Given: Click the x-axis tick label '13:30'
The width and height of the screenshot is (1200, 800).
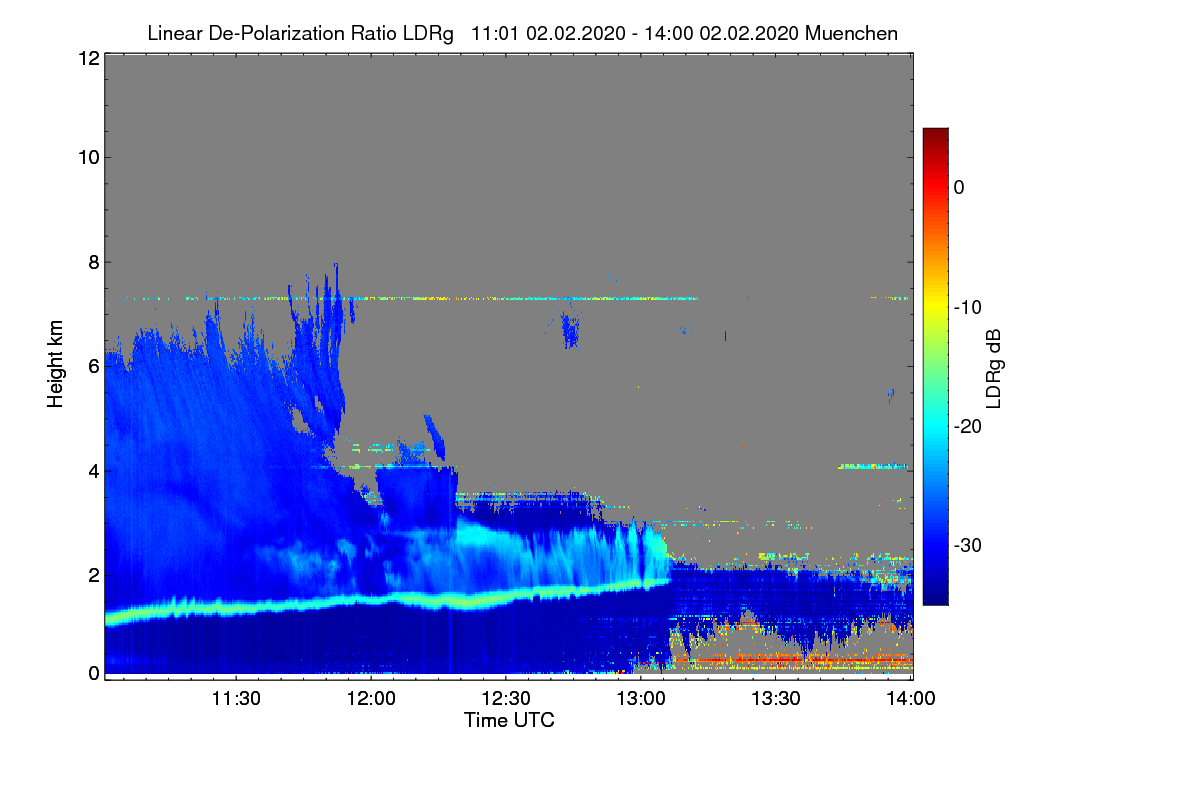Looking at the screenshot, I should click(x=776, y=698).
